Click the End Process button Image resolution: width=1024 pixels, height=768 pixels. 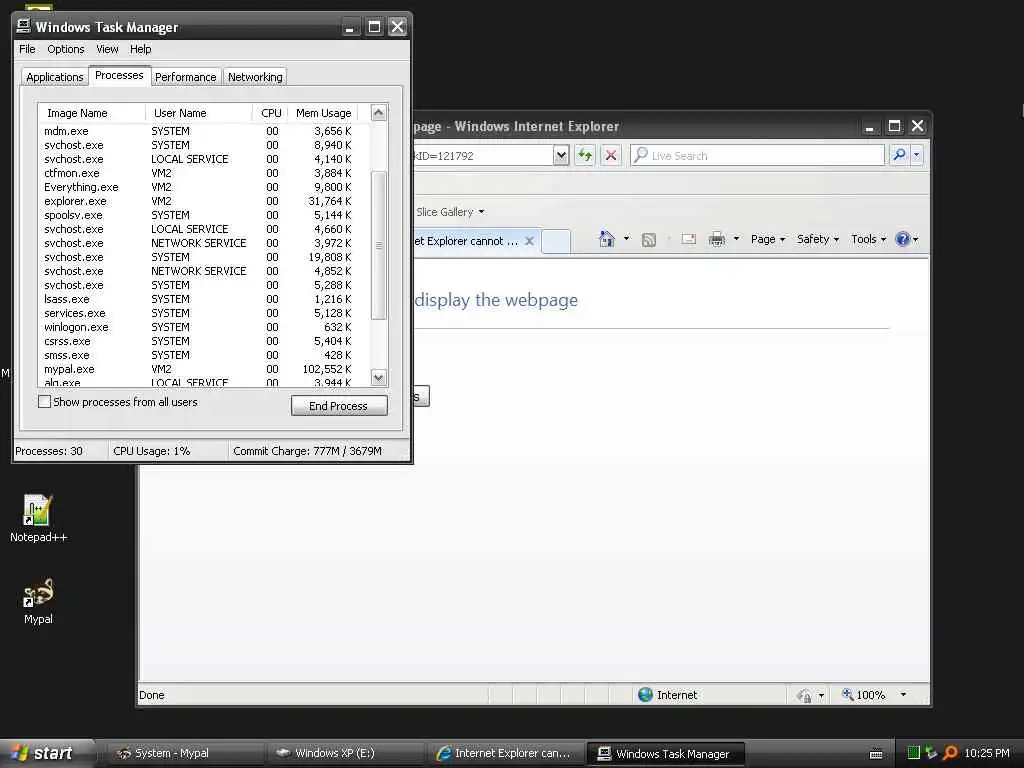click(339, 406)
